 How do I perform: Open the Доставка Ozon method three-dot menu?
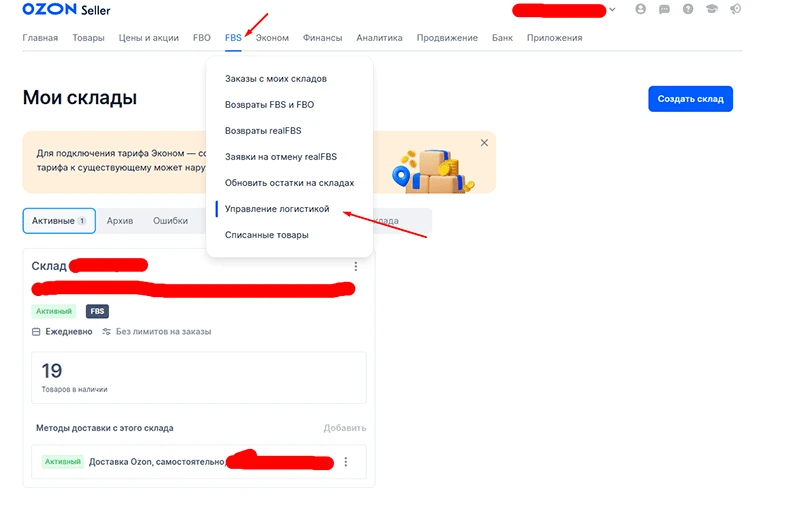(345, 462)
